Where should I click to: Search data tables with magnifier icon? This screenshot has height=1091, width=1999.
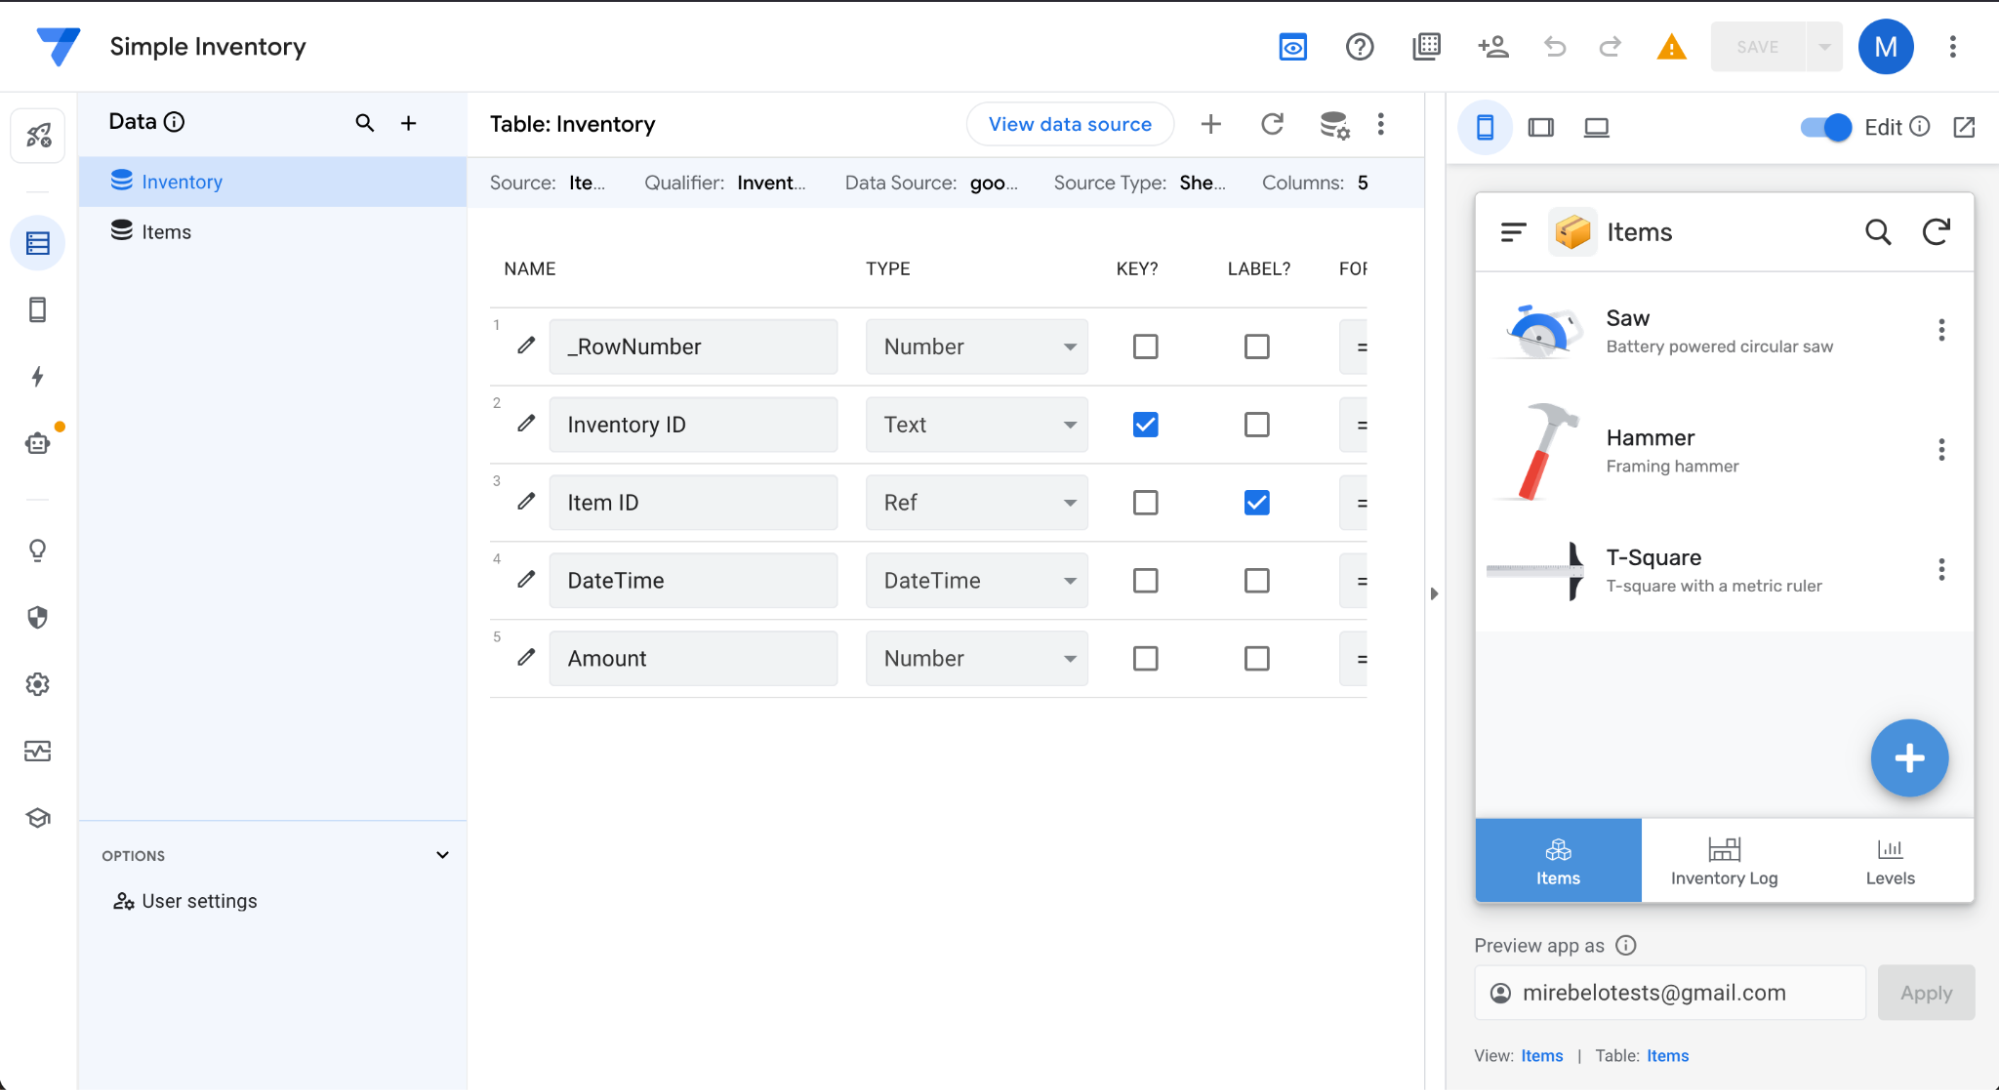tap(365, 123)
